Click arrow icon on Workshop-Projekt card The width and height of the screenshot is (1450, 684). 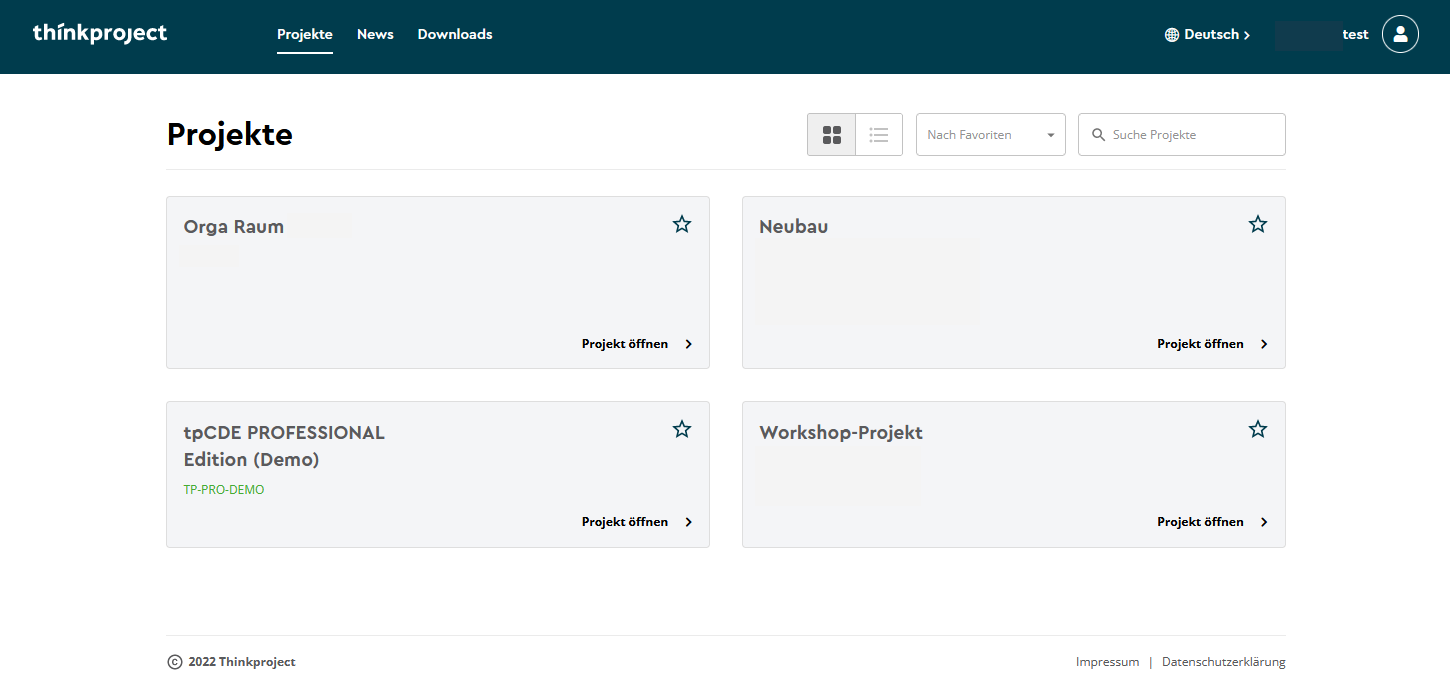click(x=1264, y=522)
